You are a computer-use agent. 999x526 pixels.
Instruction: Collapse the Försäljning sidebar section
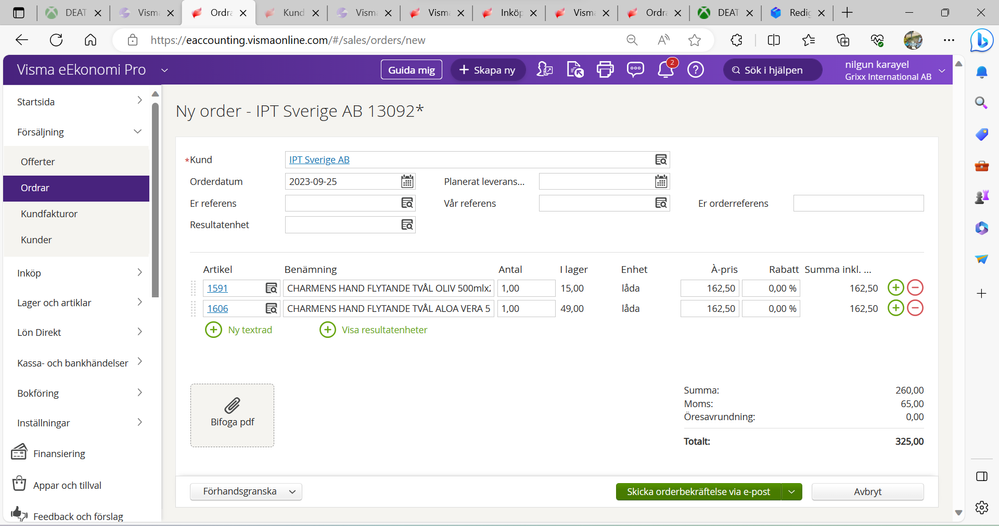click(x=139, y=131)
